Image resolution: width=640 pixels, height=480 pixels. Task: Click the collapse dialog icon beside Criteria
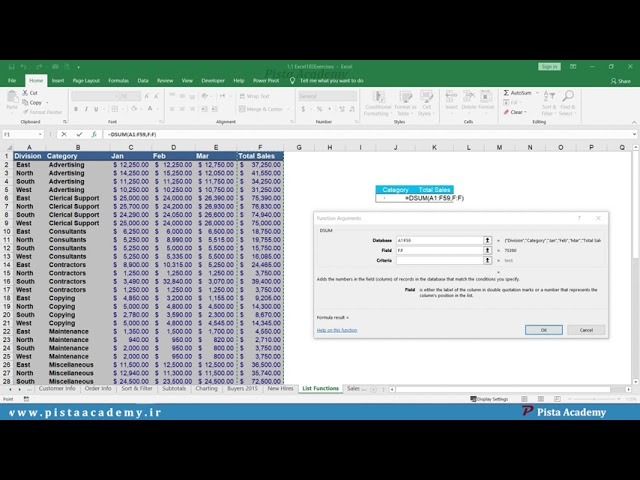[x=487, y=260]
